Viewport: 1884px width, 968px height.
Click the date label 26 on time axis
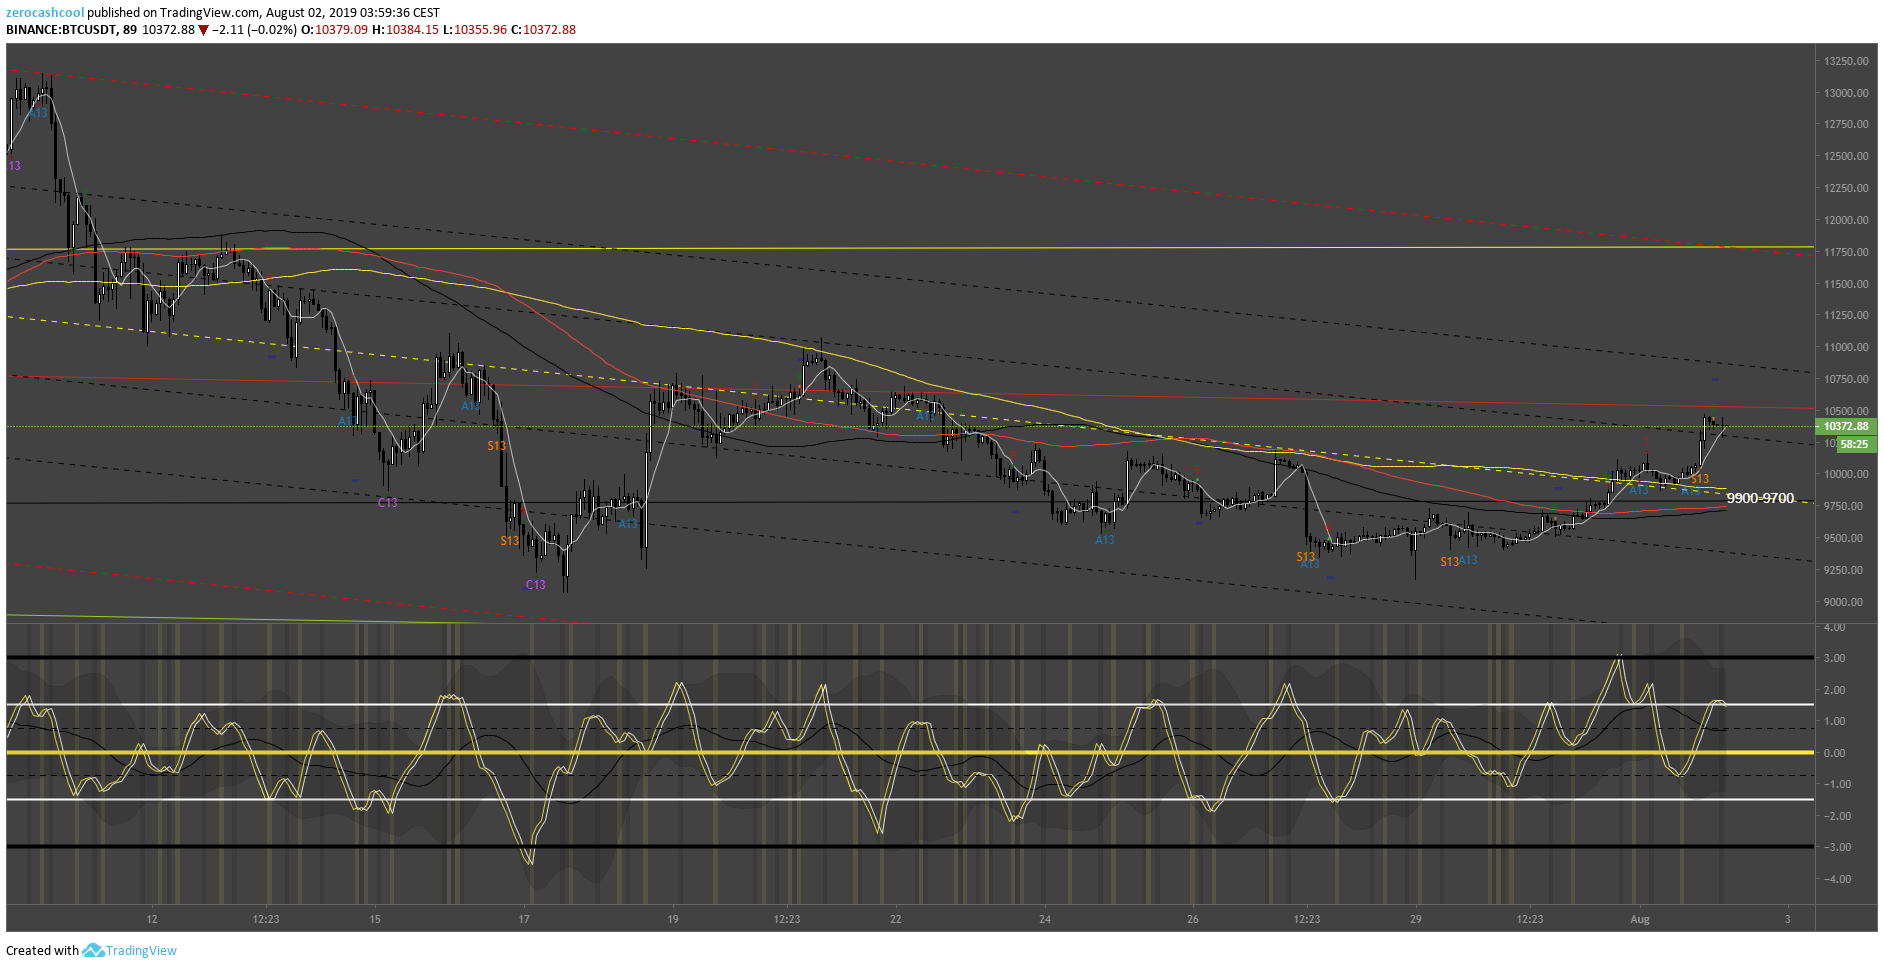coord(1193,919)
